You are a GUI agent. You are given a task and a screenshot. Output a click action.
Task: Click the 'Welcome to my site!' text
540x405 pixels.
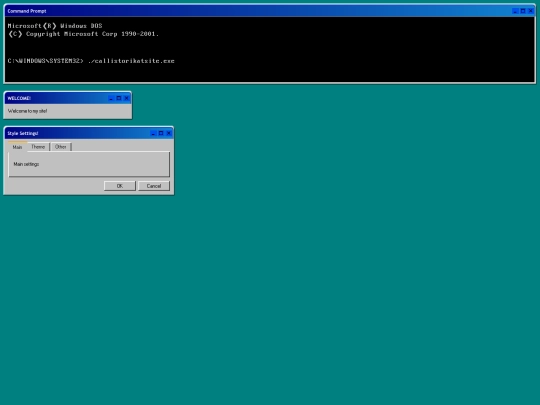28,111
